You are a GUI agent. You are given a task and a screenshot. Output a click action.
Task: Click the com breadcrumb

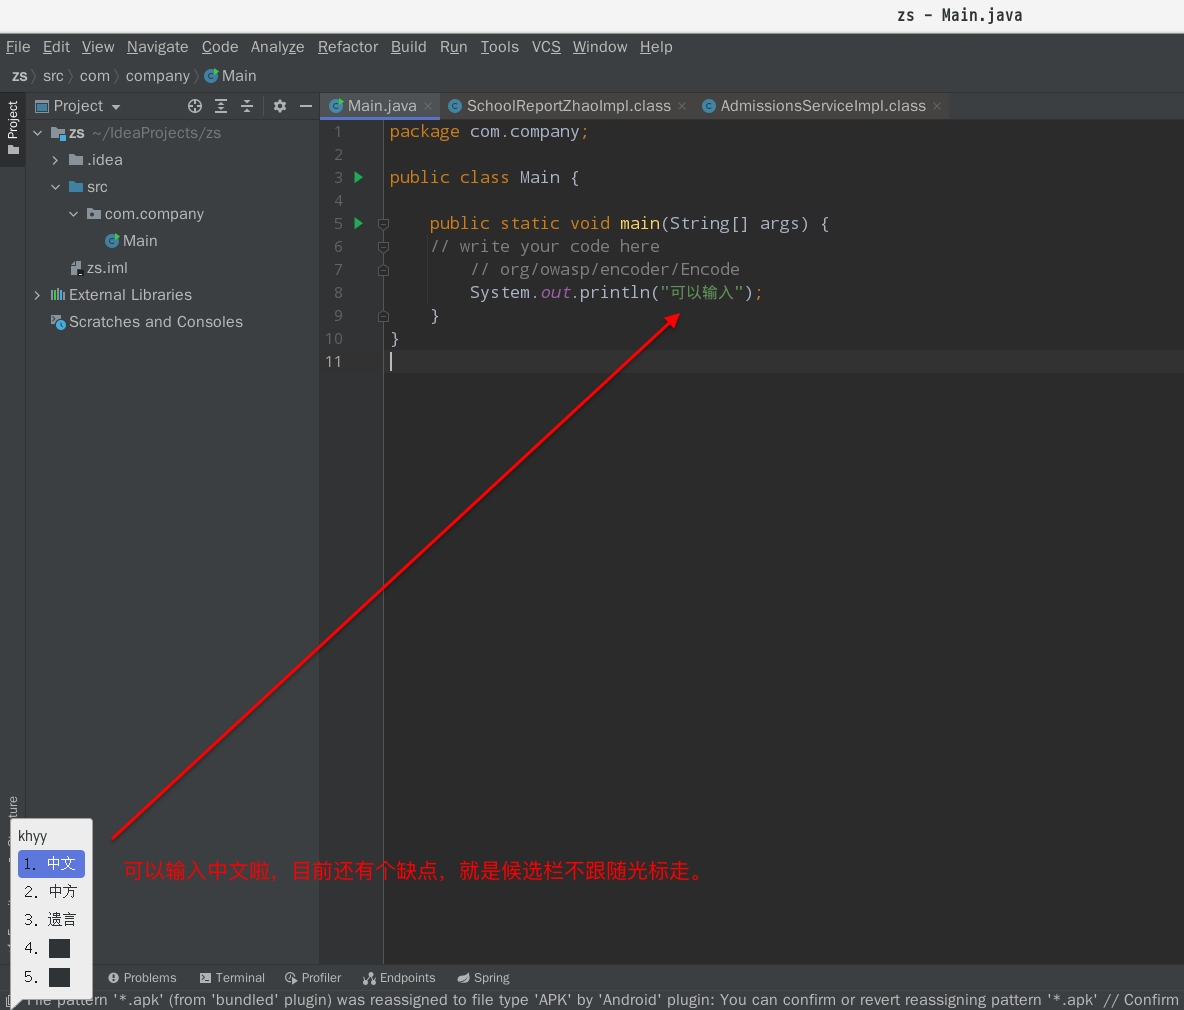(x=94, y=76)
